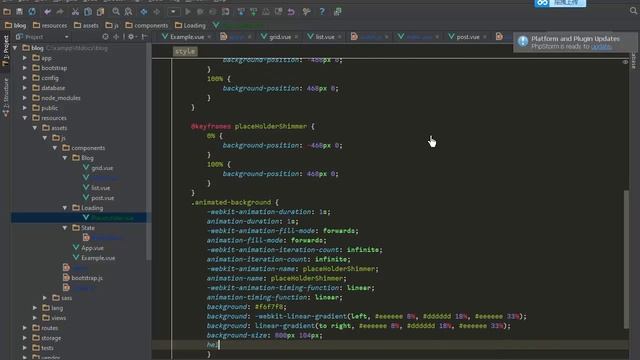Click the Synchronize toolbar icon

click(x=32, y=11)
